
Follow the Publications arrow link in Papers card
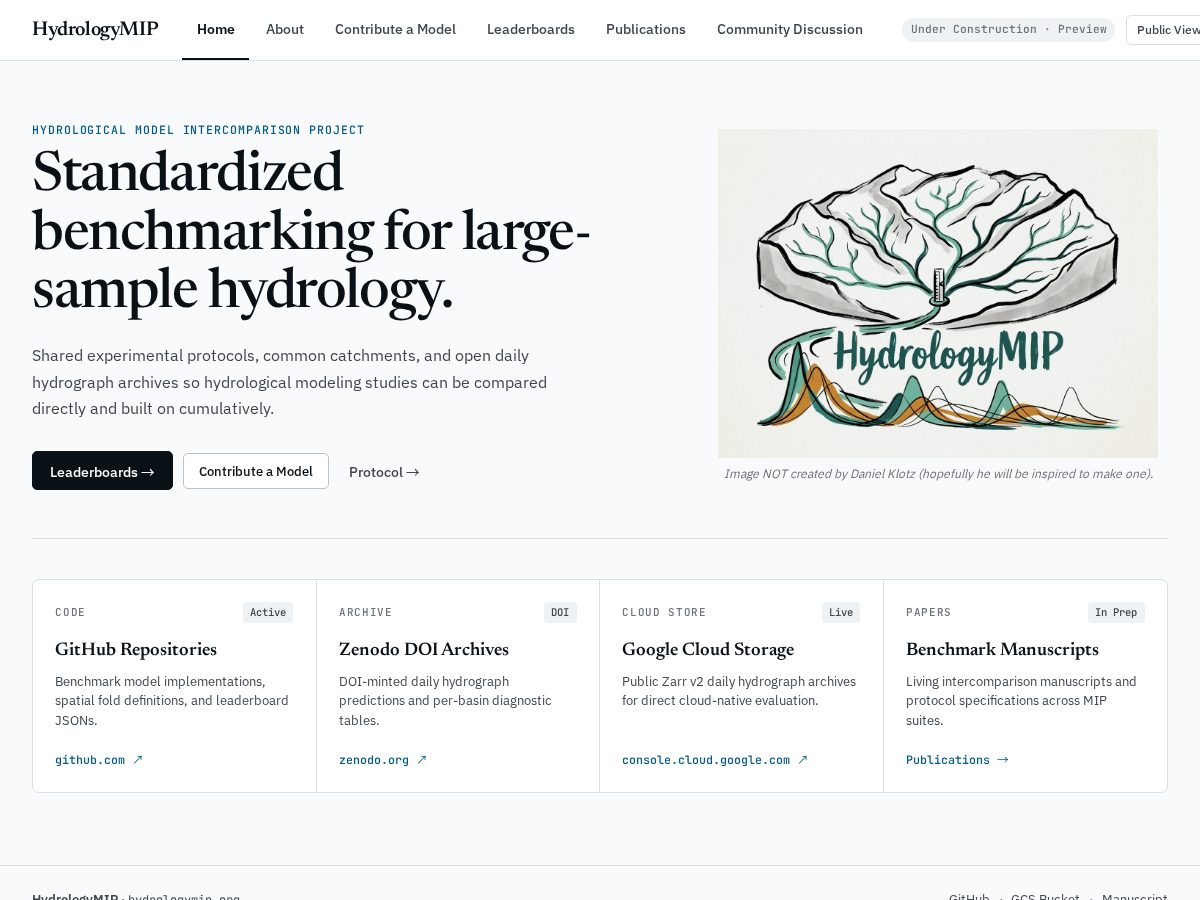[x=957, y=760]
